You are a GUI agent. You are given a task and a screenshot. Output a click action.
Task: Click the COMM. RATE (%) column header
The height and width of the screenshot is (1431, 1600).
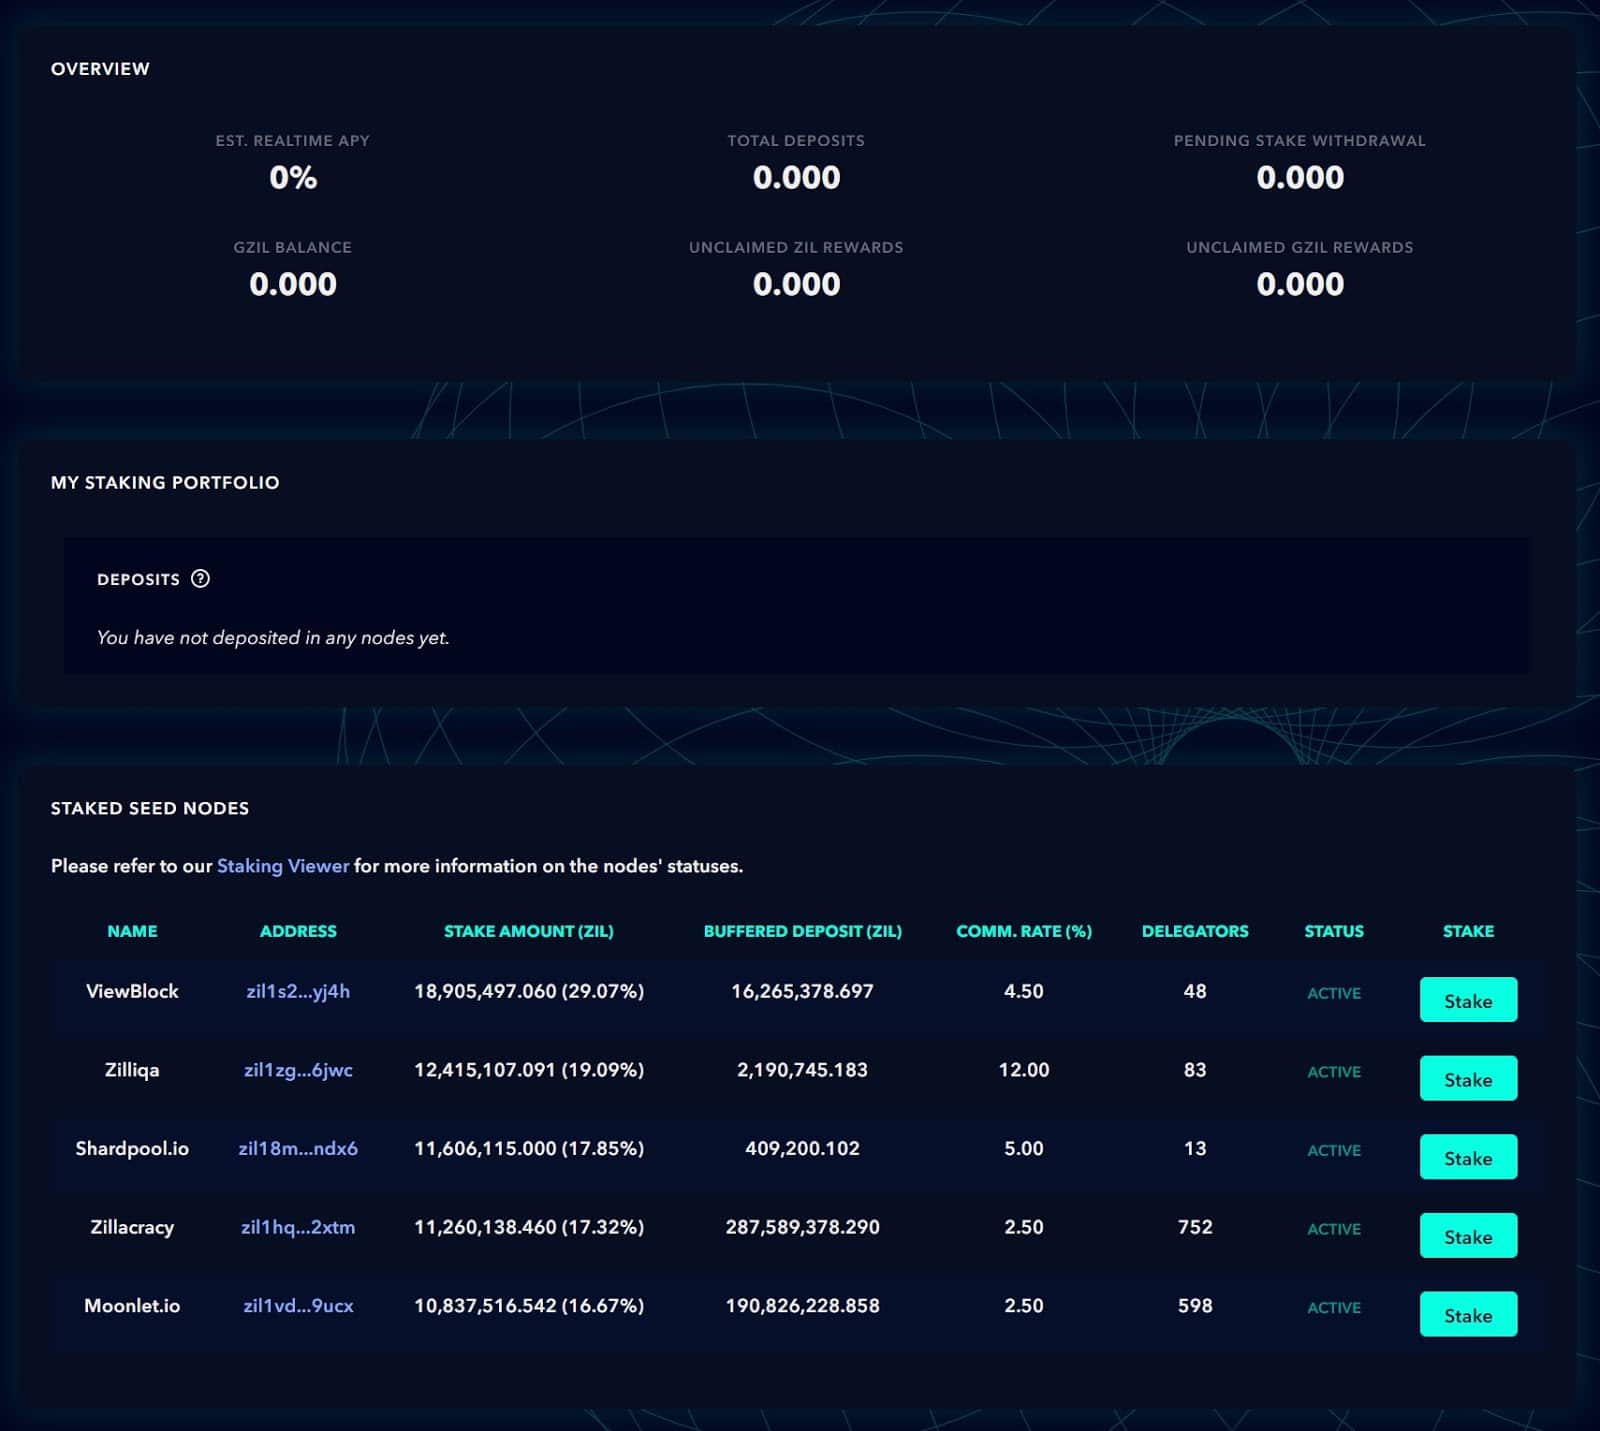click(x=1024, y=931)
